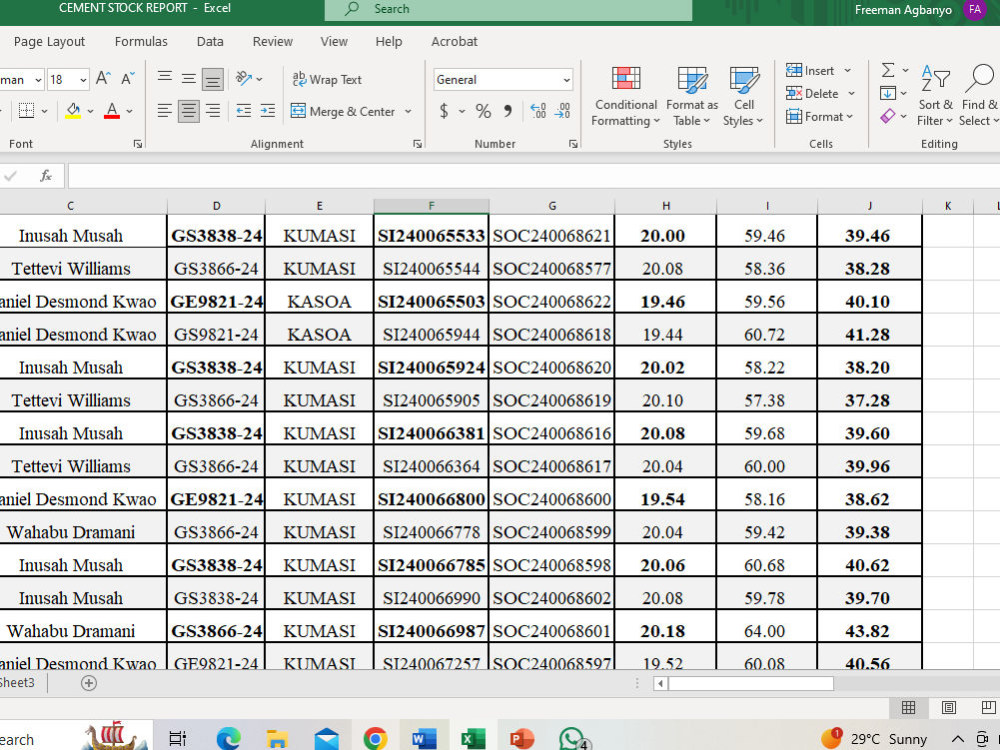Open Google Chrome from the taskbar

coord(375,738)
